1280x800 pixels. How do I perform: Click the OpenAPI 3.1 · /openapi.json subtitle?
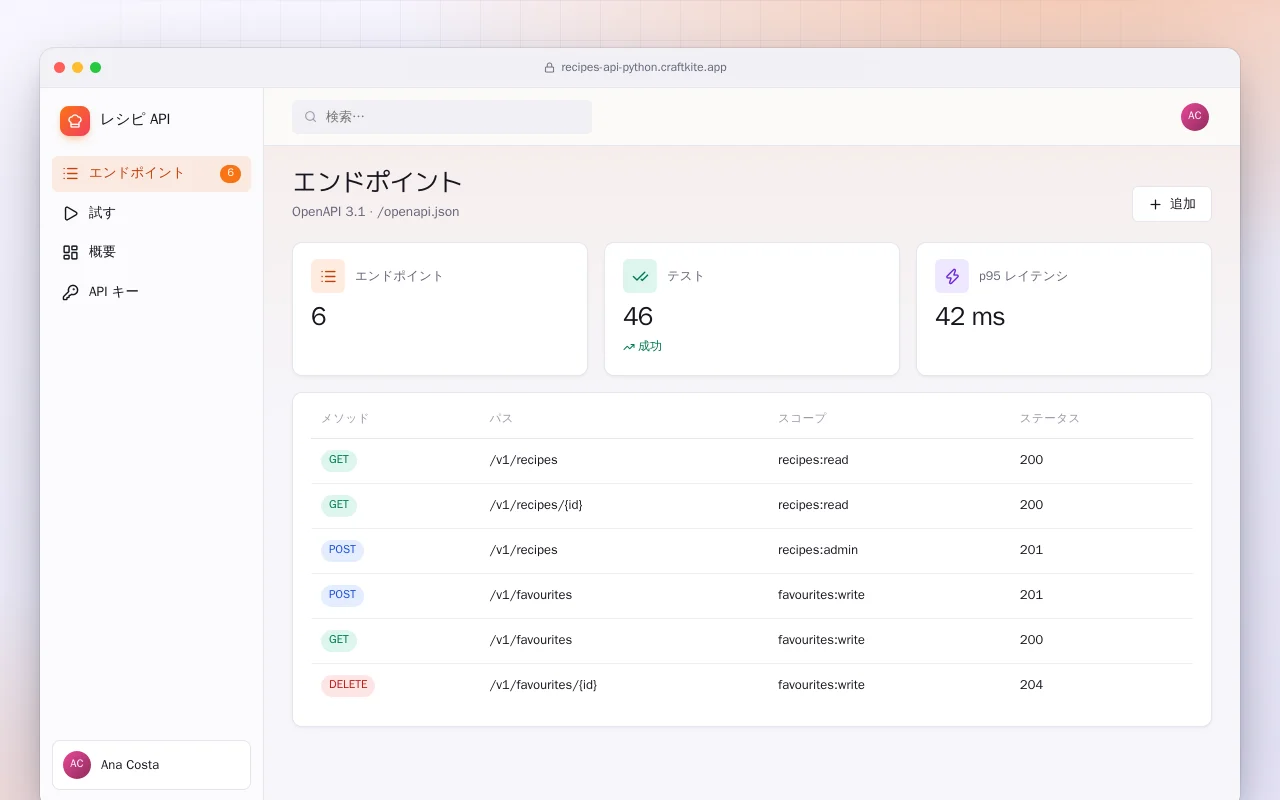coord(376,212)
